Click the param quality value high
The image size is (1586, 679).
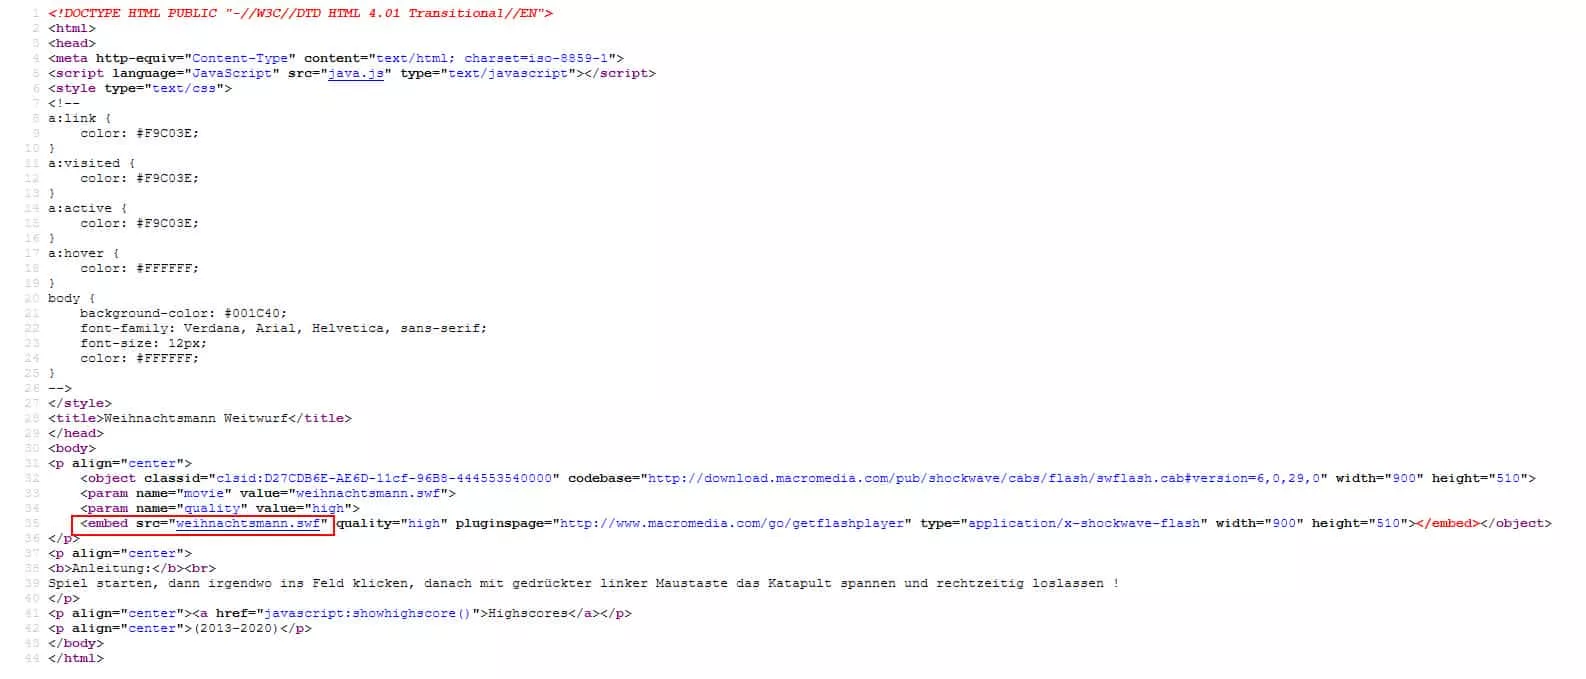click(x=328, y=508)
